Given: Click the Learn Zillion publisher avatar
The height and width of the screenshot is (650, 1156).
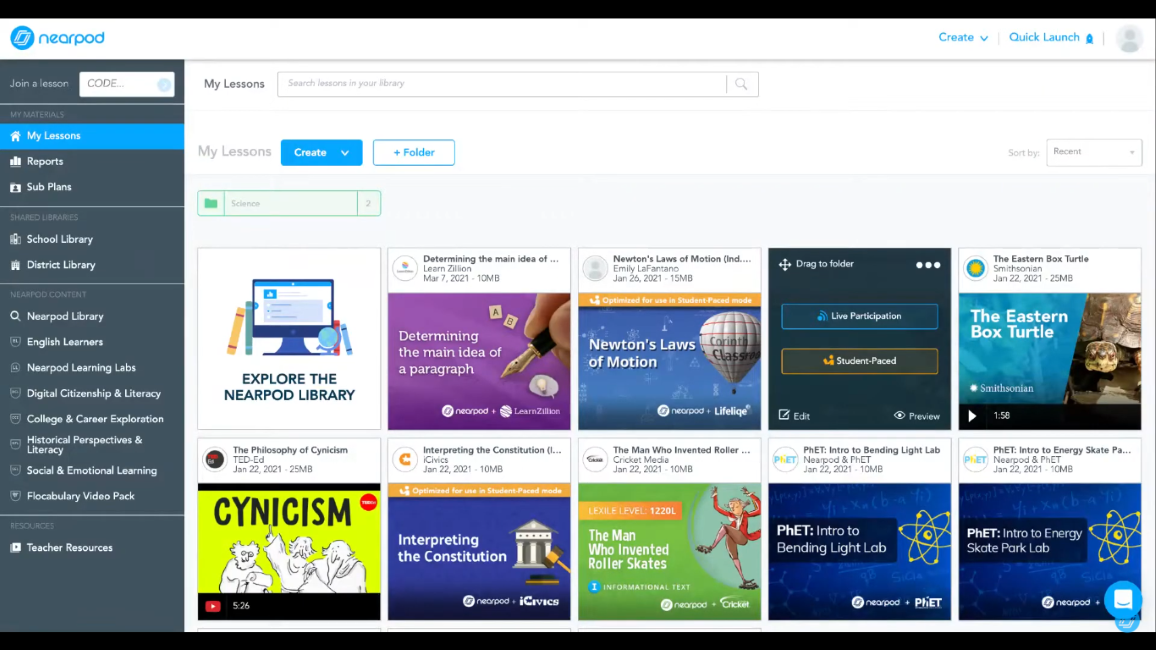Looking at the screenshot, I should point(405,268).
